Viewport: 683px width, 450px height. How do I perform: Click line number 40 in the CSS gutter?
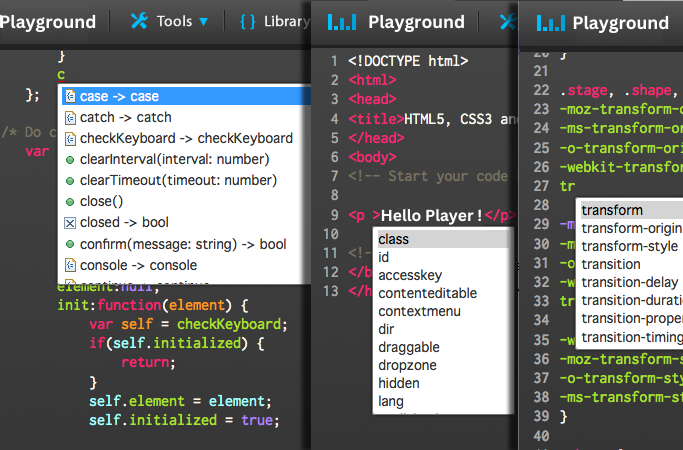541,436
